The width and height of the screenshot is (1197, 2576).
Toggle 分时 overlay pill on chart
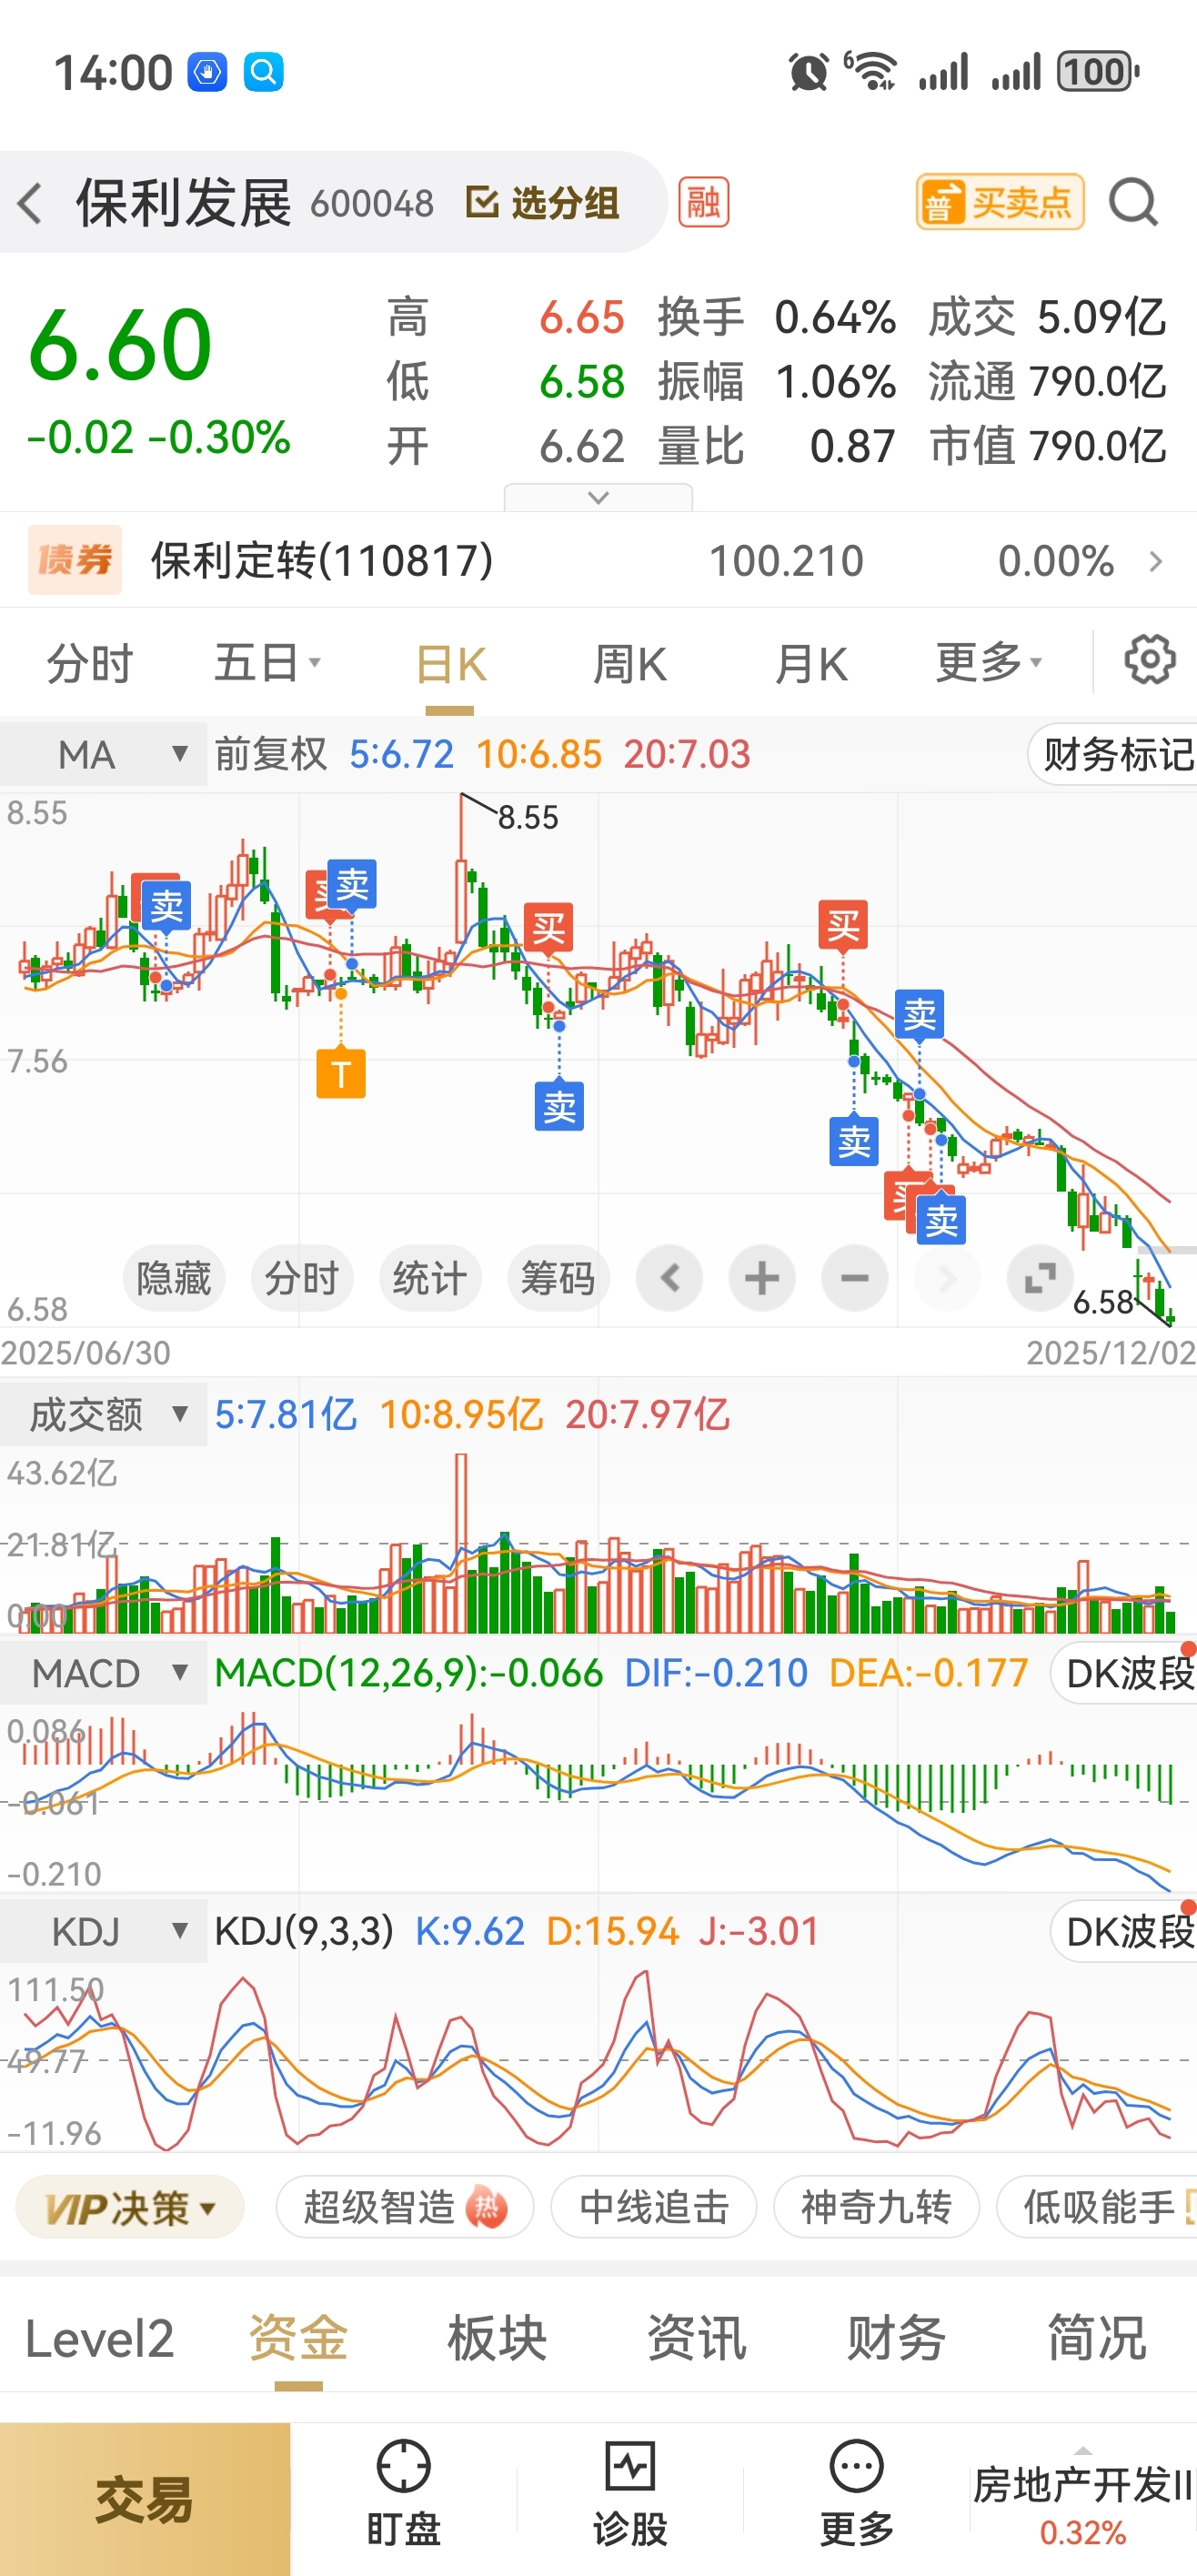pyautogui.click(x=302, y=1278)
